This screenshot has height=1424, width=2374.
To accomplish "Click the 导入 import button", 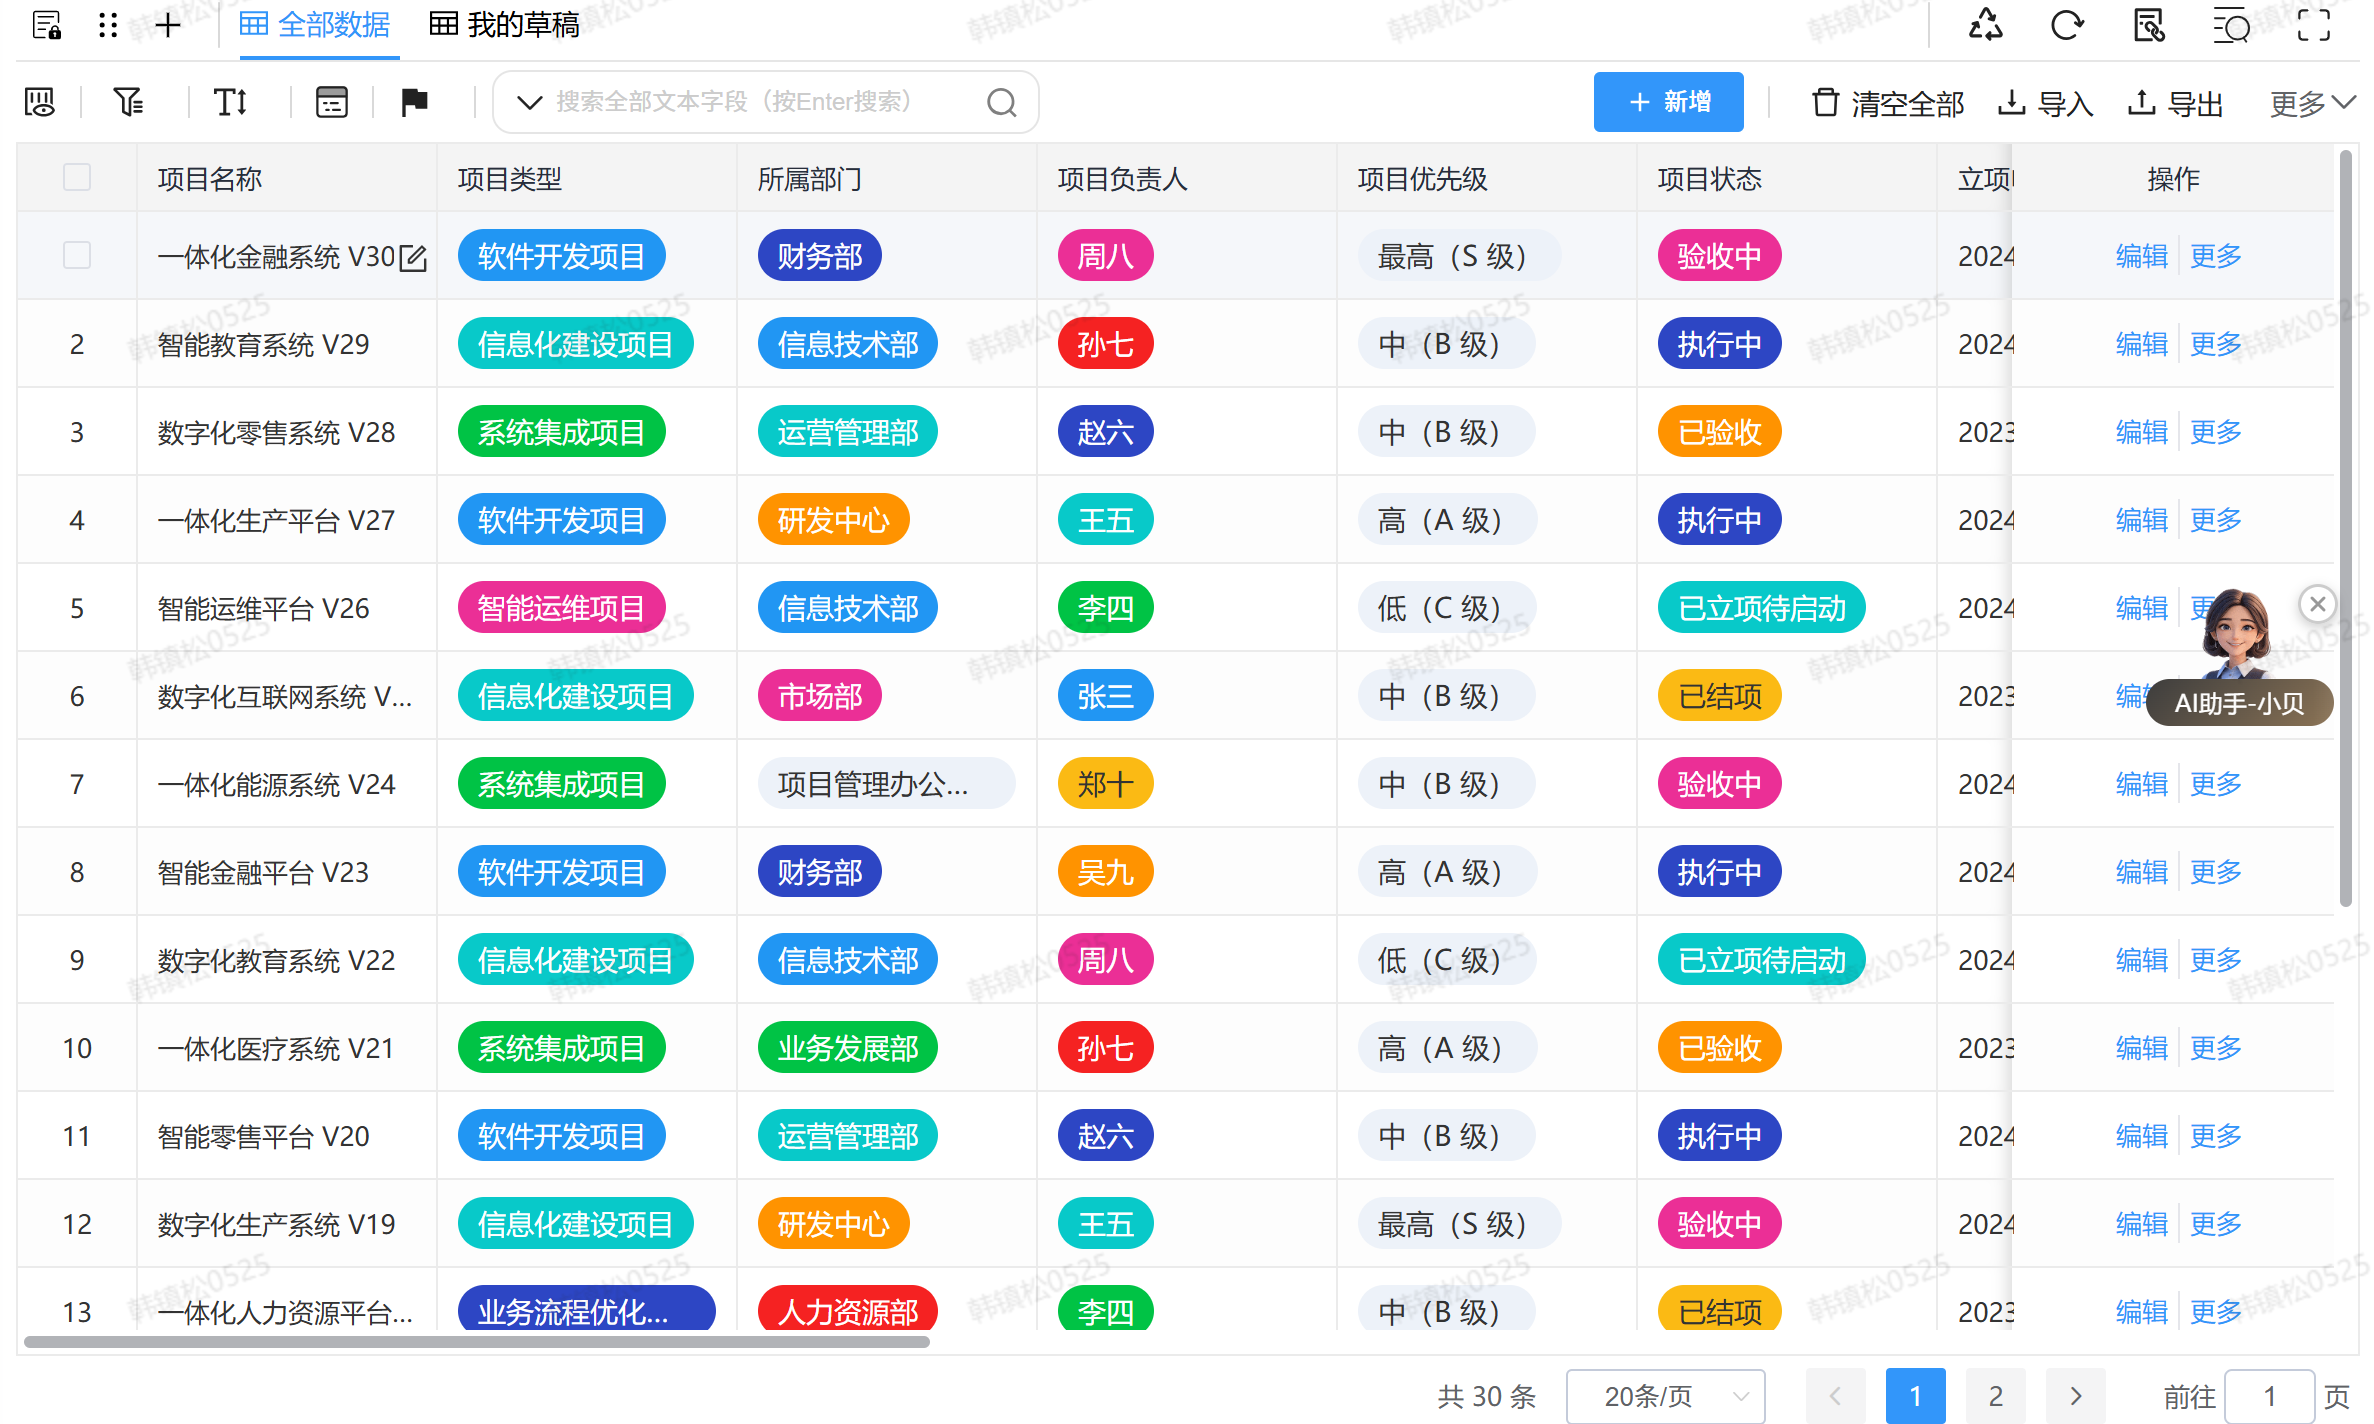I will [x=2045, y=102].
